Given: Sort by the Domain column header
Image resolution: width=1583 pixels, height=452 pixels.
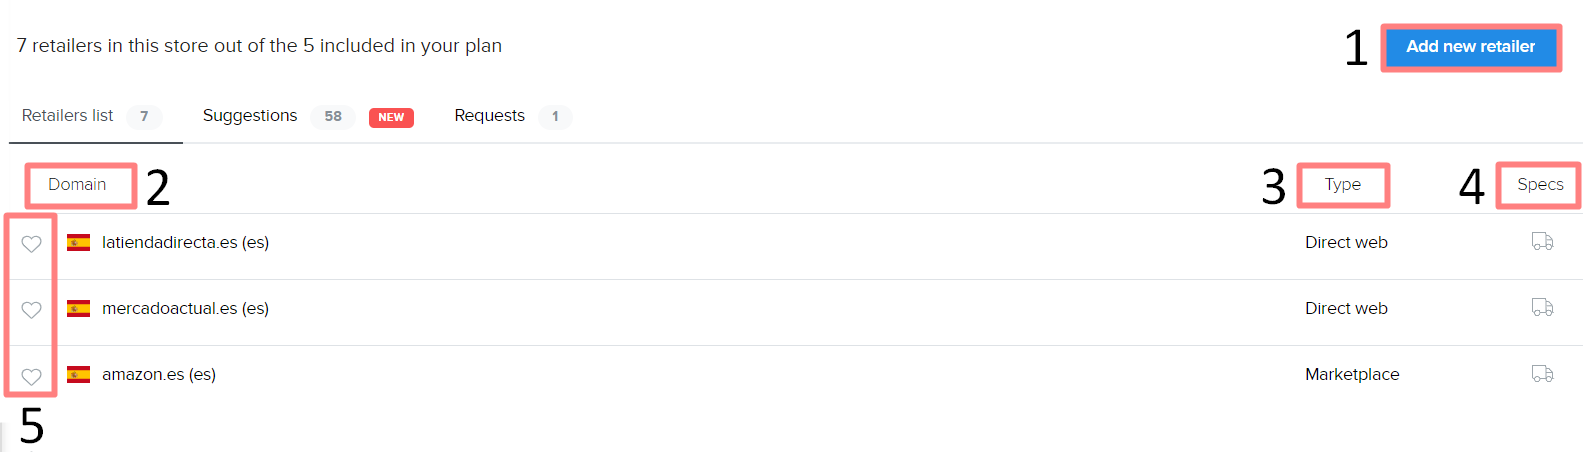Looking at the screenshot, I should click(77, 185).
